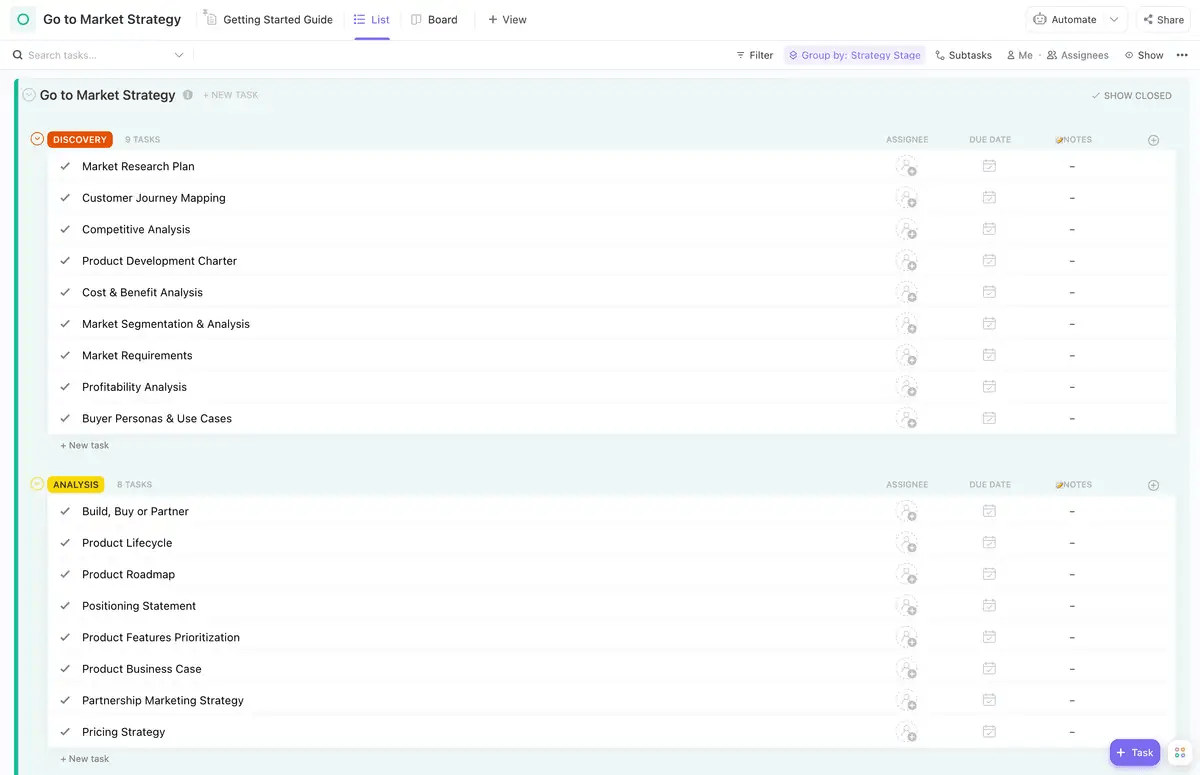Expand the Automate dropdown arrow
The height and width of the screenshot is (775, 1200).
1114,19
